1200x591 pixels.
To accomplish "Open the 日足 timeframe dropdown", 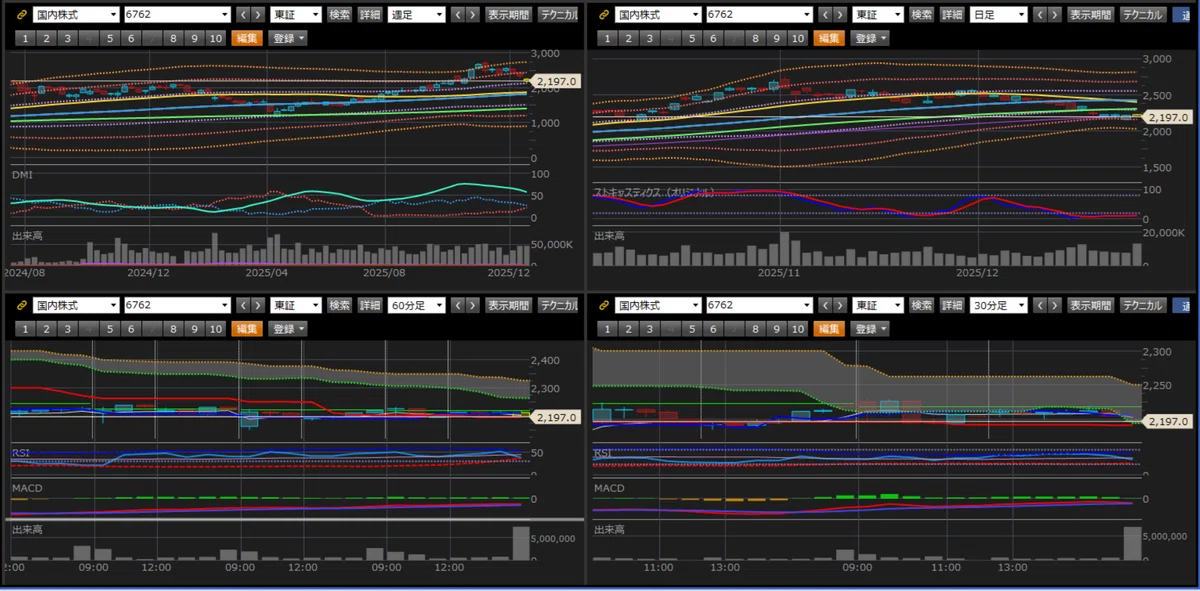I will click(x=998, y=15).
